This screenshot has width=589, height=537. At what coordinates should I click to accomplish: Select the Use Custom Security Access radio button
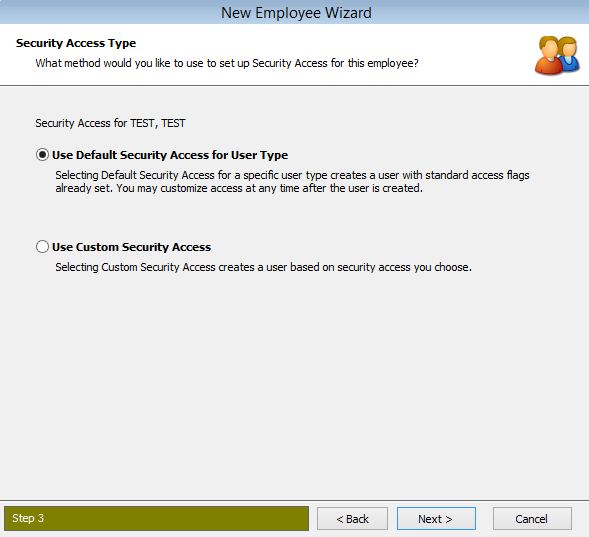point(42,247)
